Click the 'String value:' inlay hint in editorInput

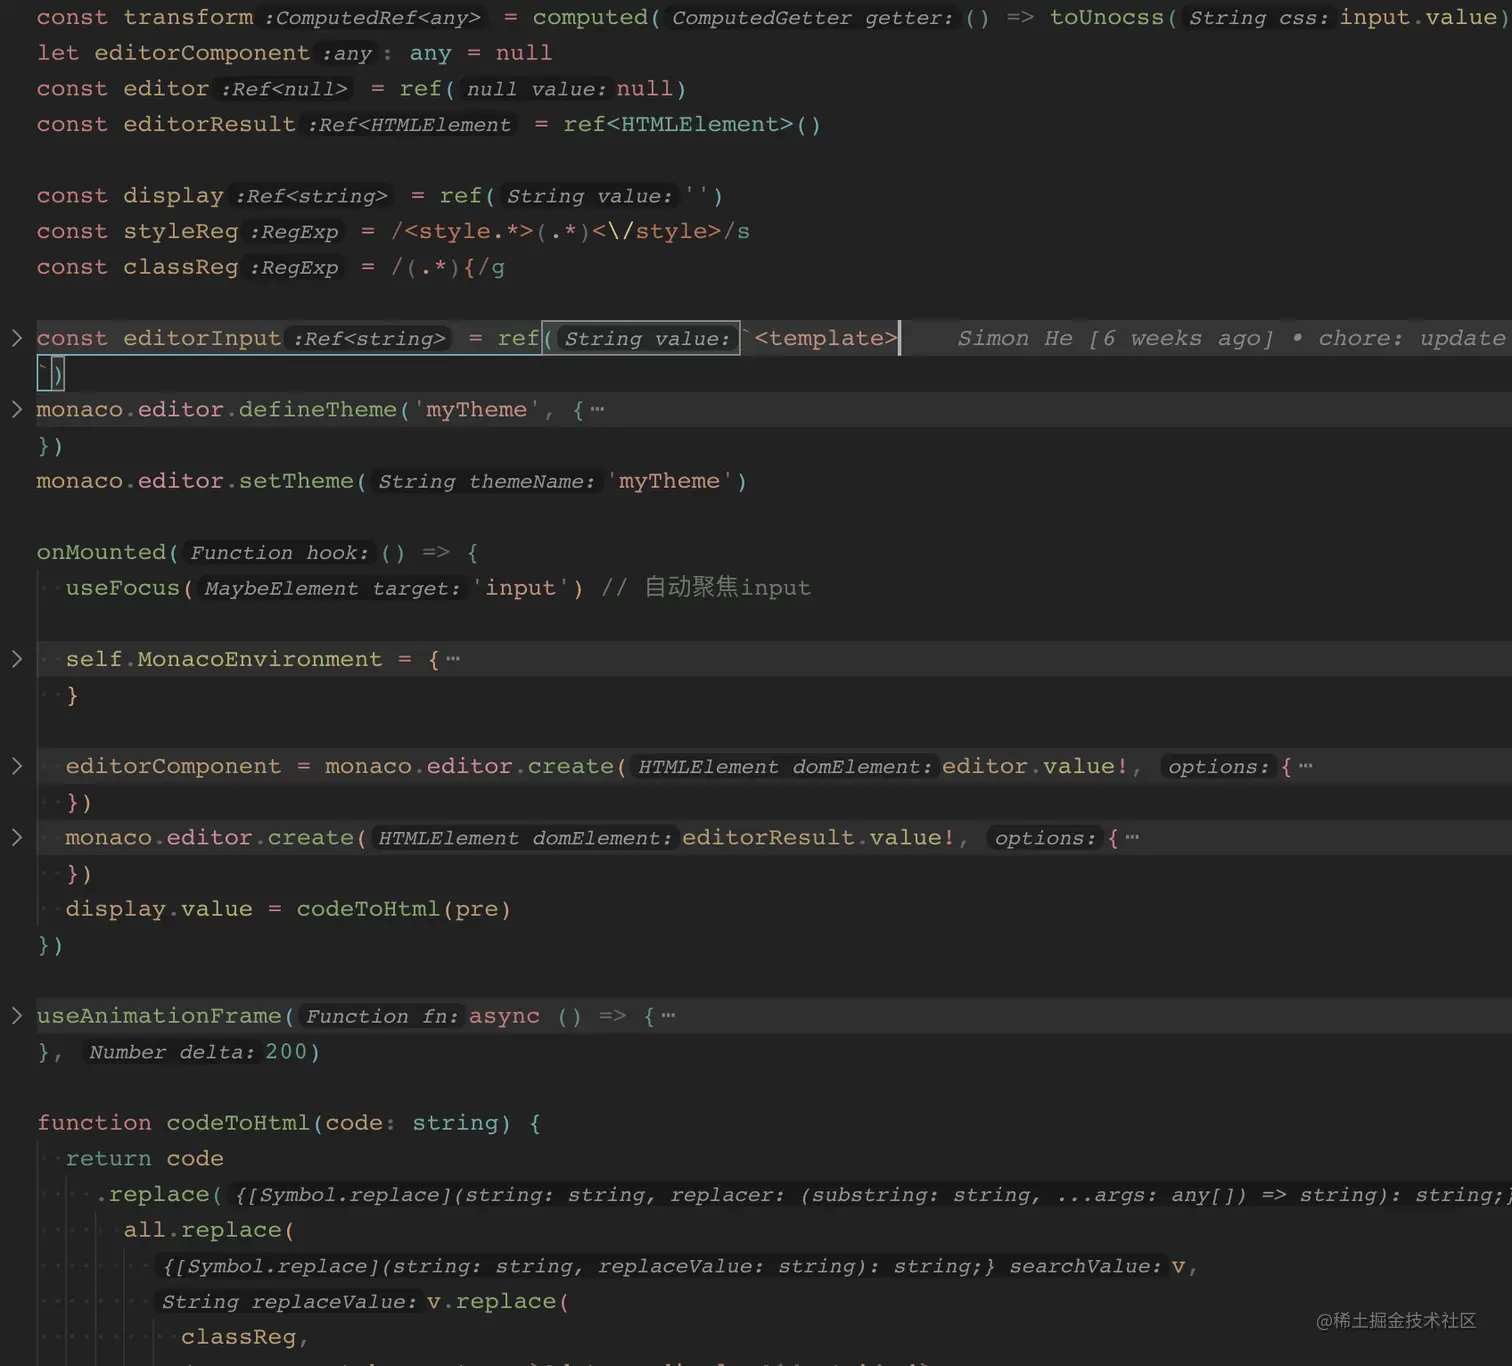pyautogui.click(x=647, y=339)
